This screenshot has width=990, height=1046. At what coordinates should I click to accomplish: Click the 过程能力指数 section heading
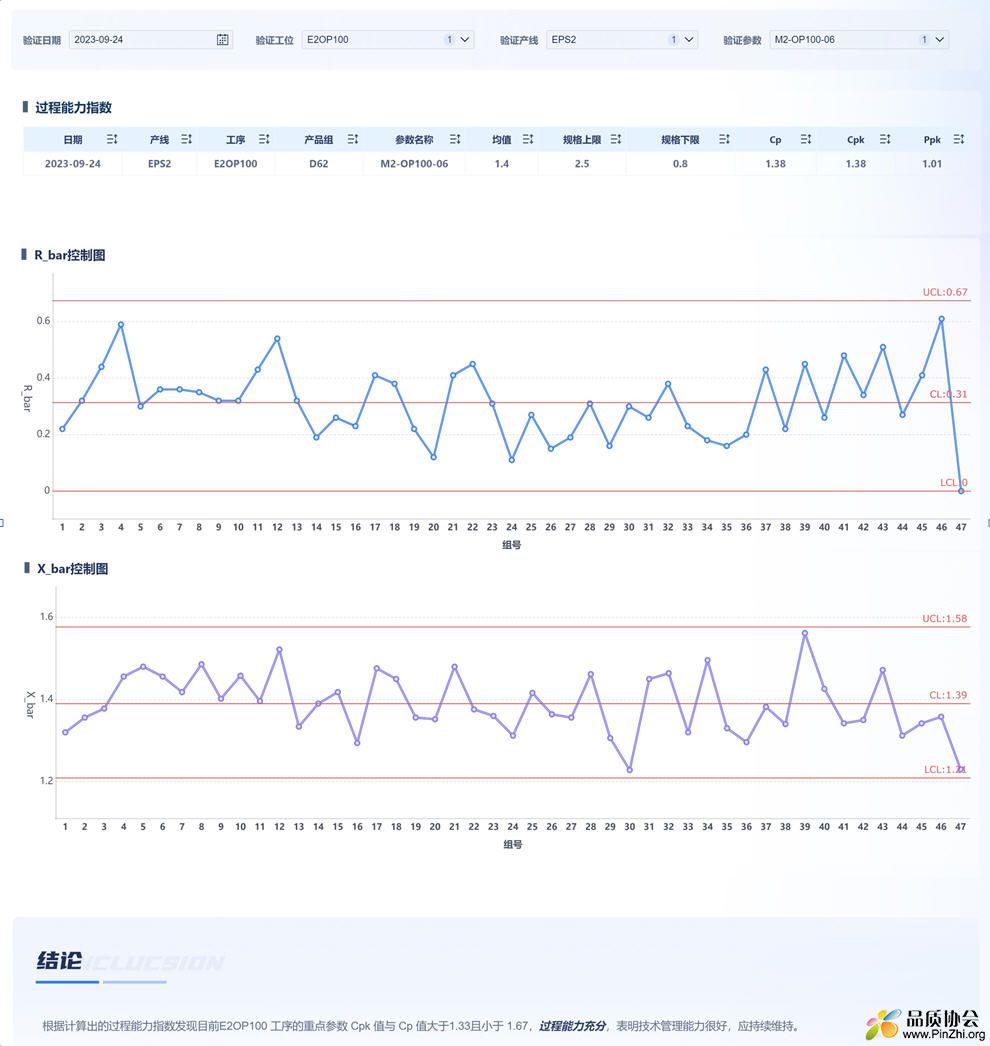(x=73, y=107)
